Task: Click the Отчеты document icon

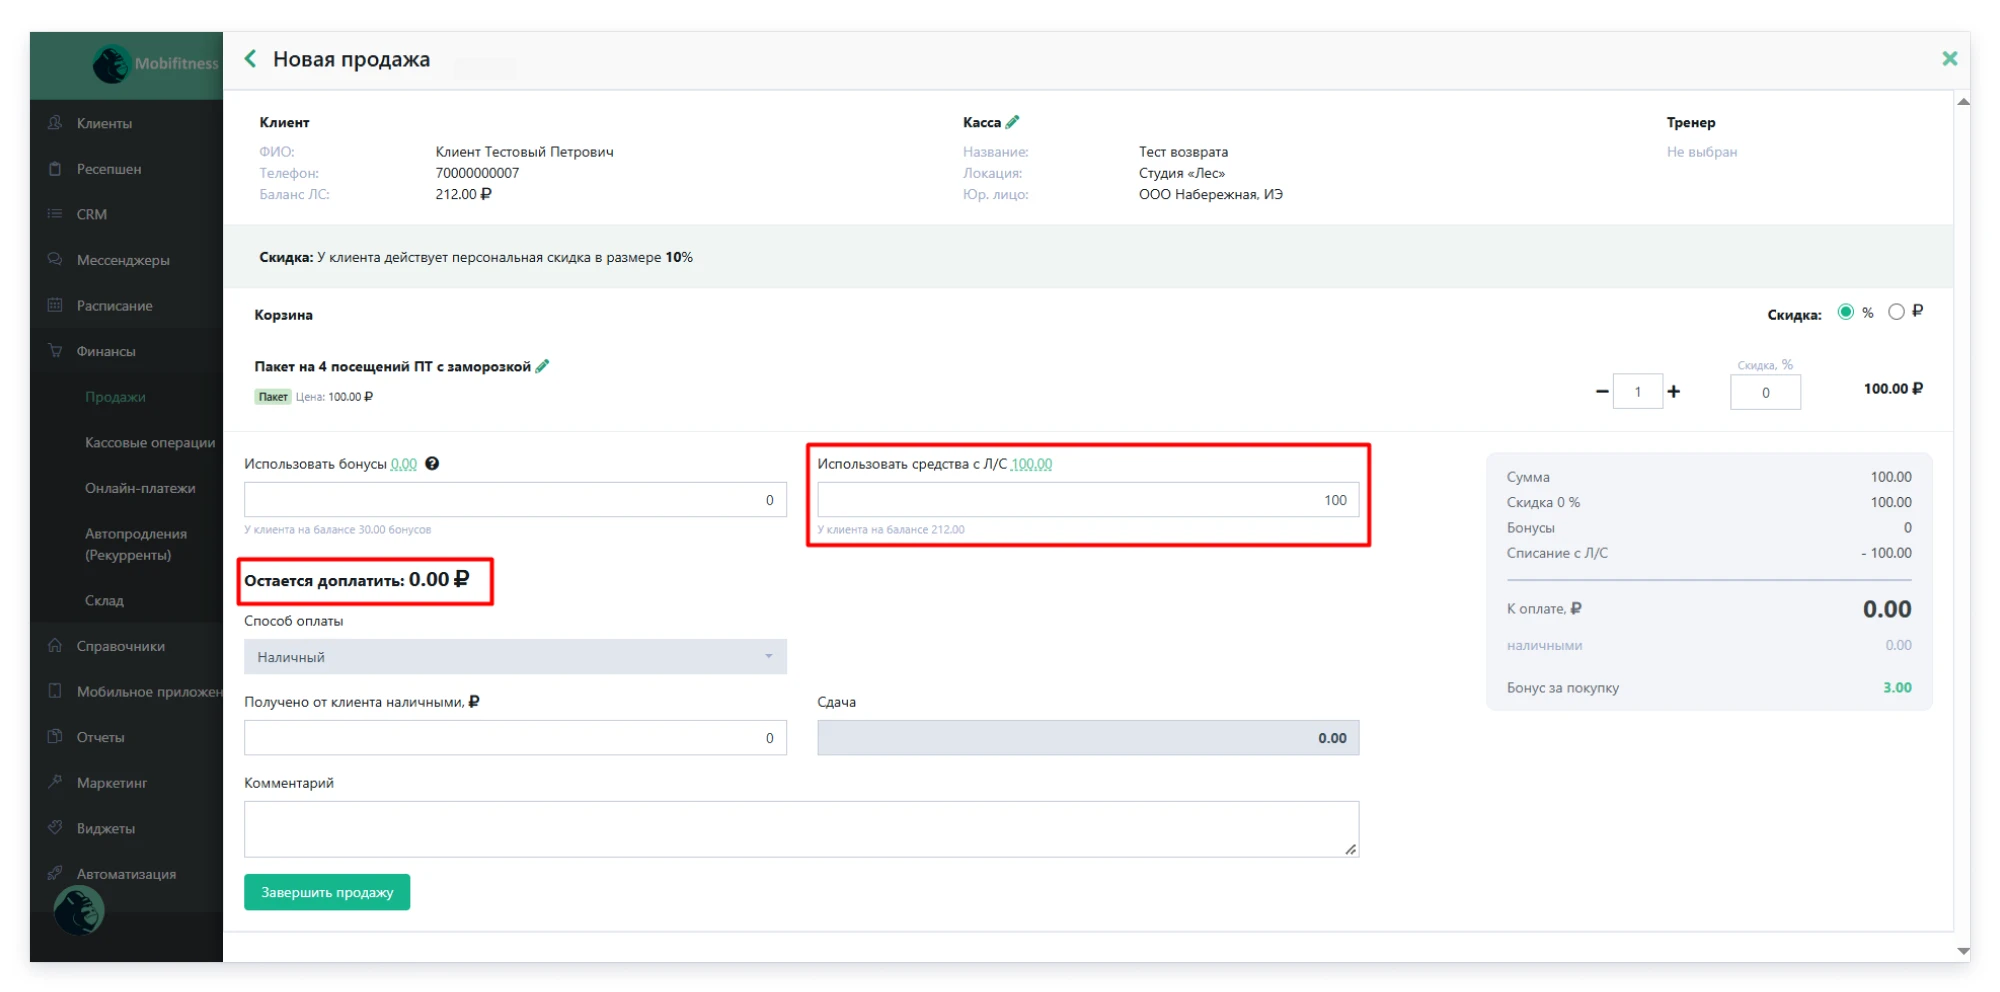Action: point(55,736)
